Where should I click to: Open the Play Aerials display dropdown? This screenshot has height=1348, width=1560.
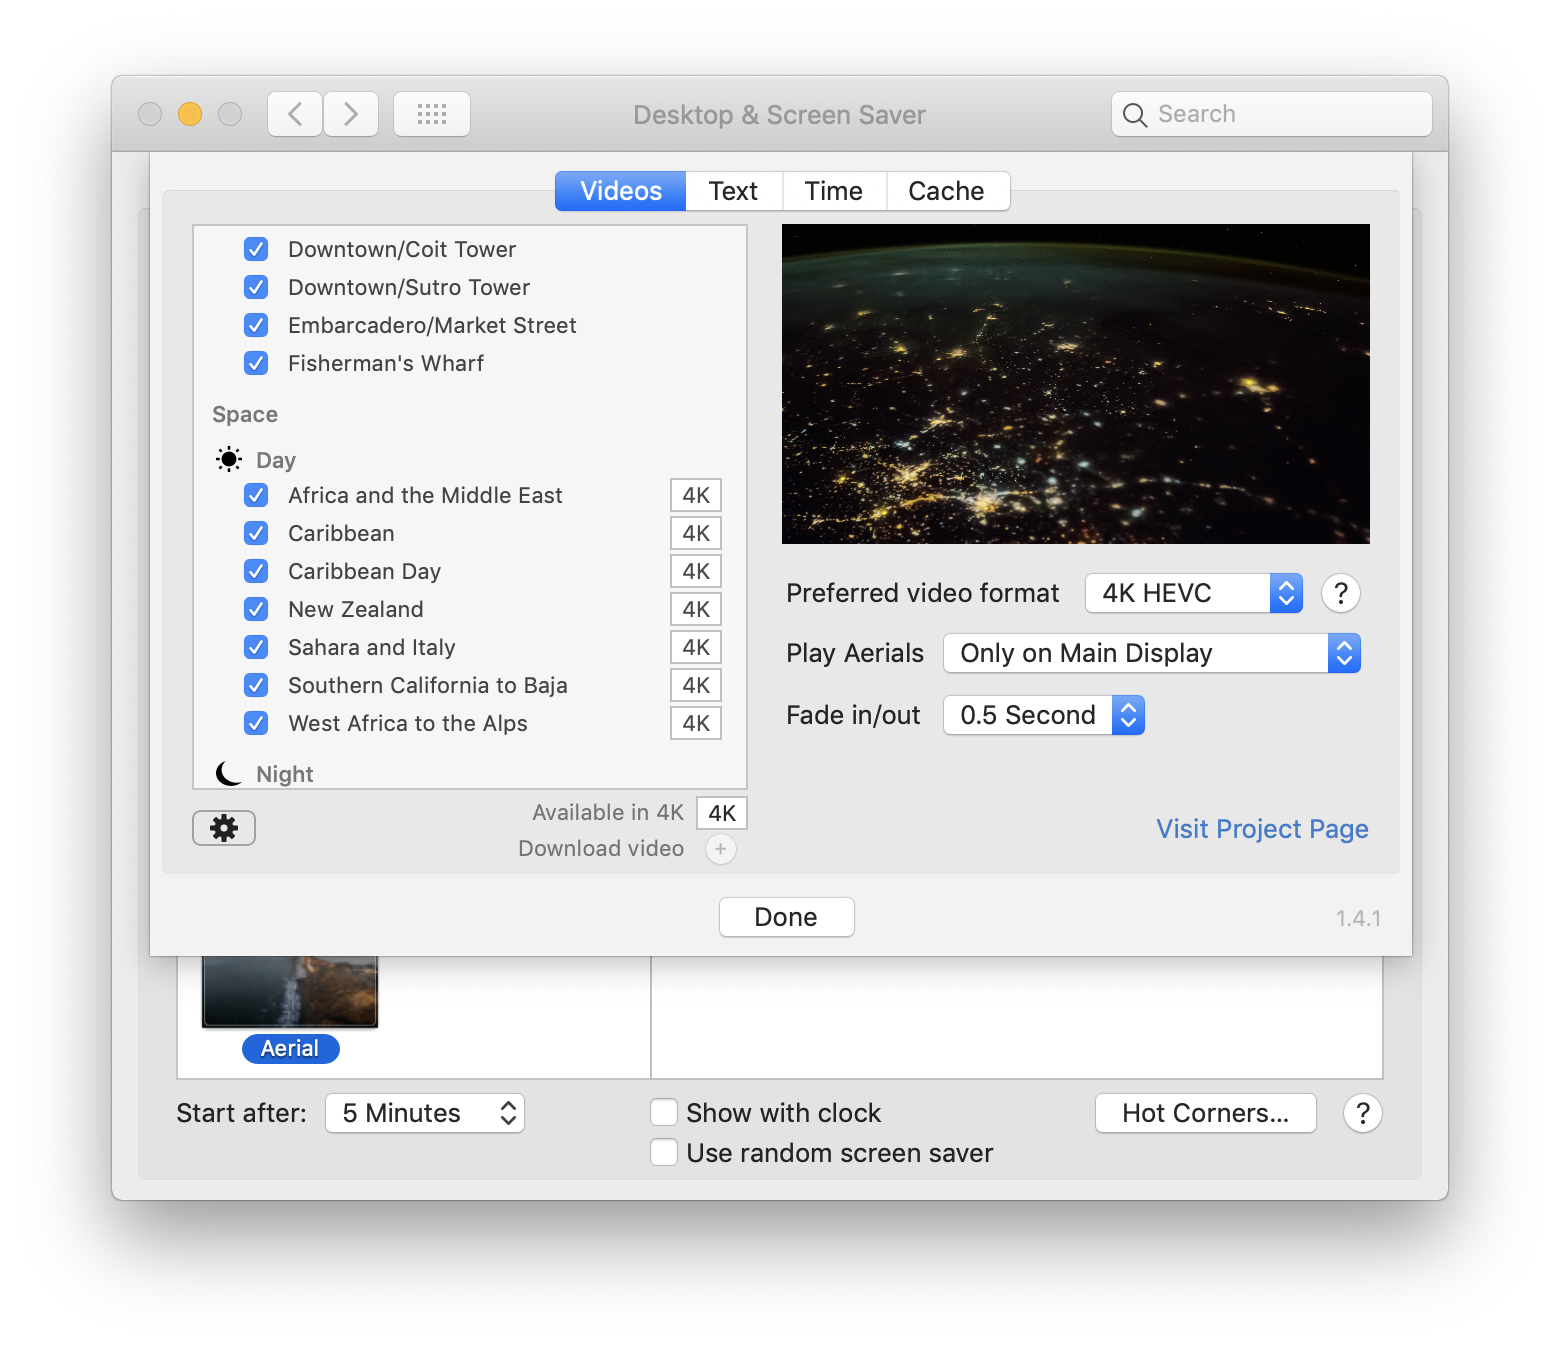[1152, 654]
